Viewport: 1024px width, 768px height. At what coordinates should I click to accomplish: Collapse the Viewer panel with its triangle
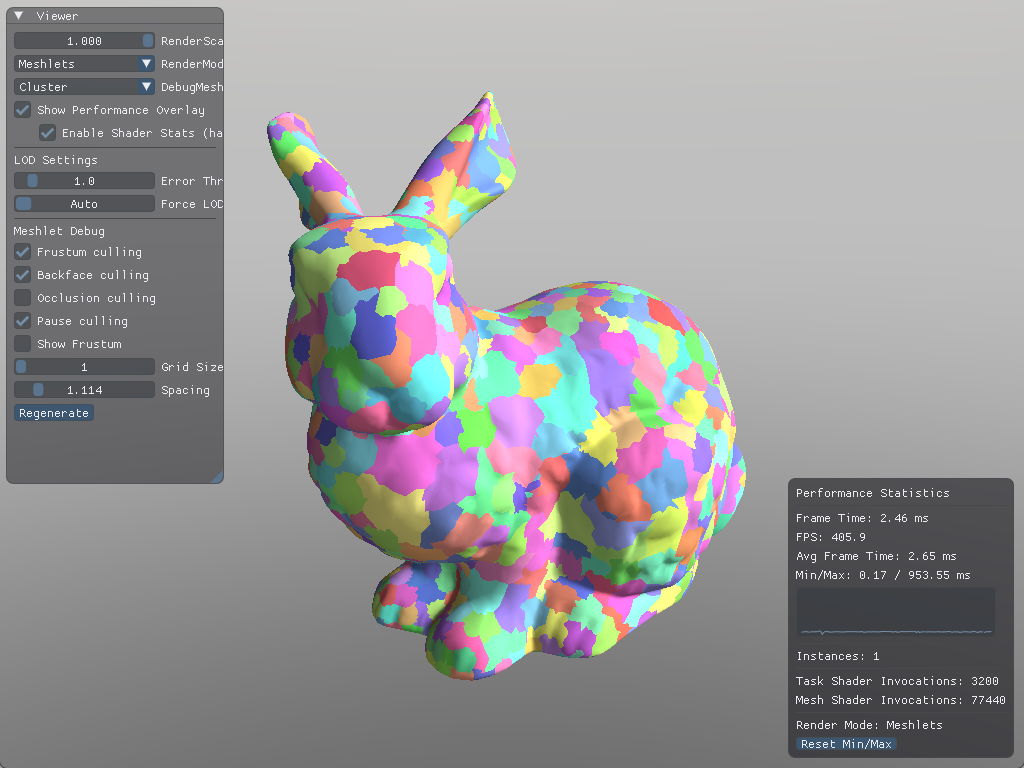coord(19,16)
